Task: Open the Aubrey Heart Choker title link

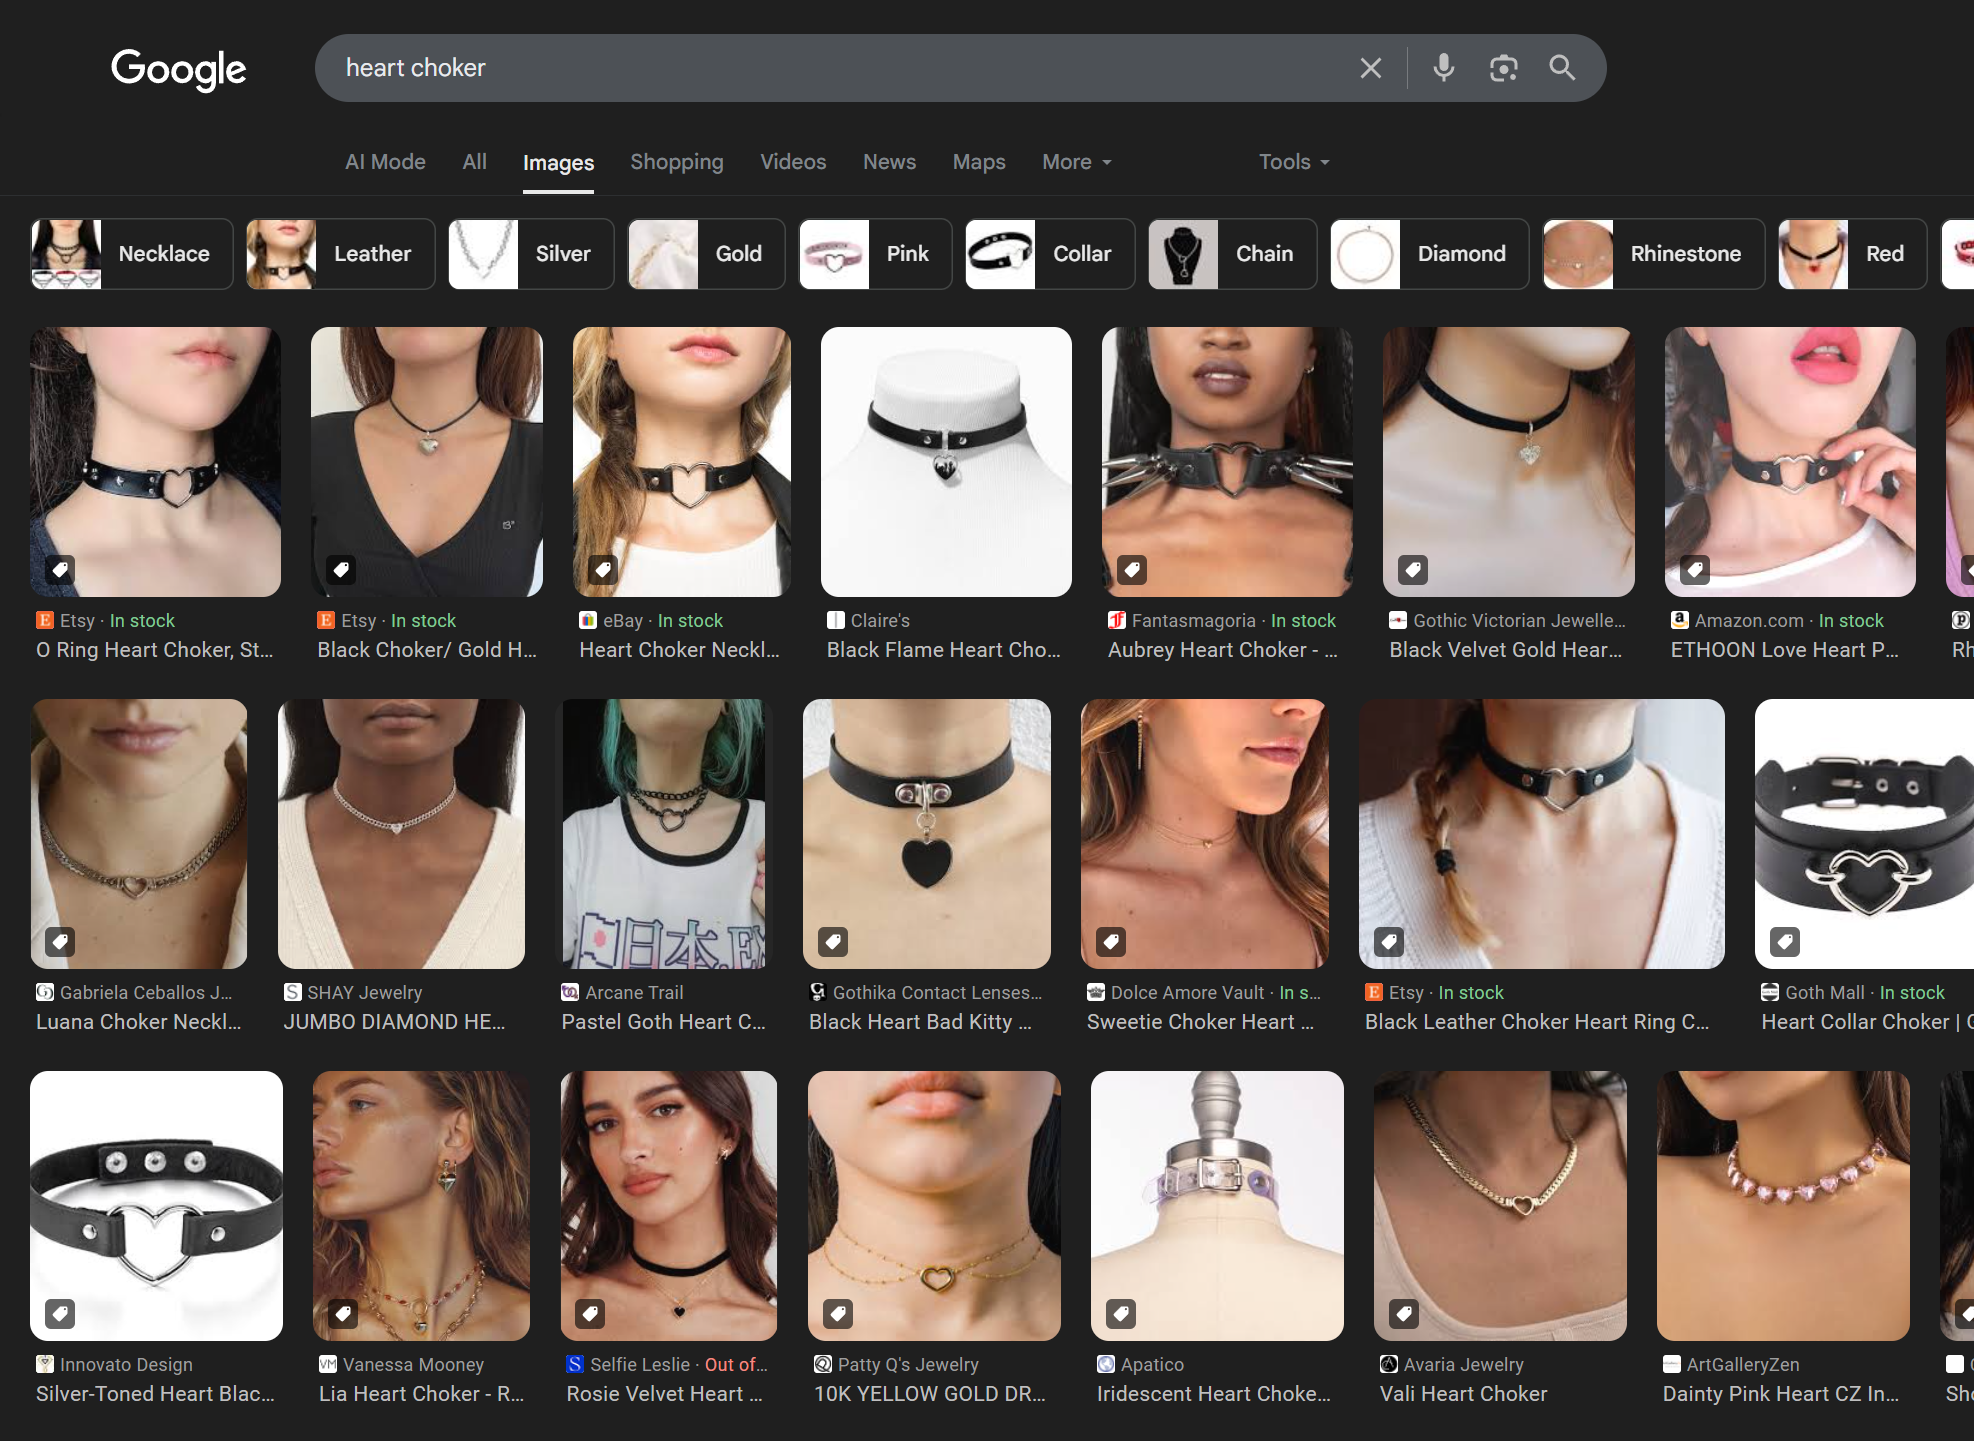Action: 1222,650
